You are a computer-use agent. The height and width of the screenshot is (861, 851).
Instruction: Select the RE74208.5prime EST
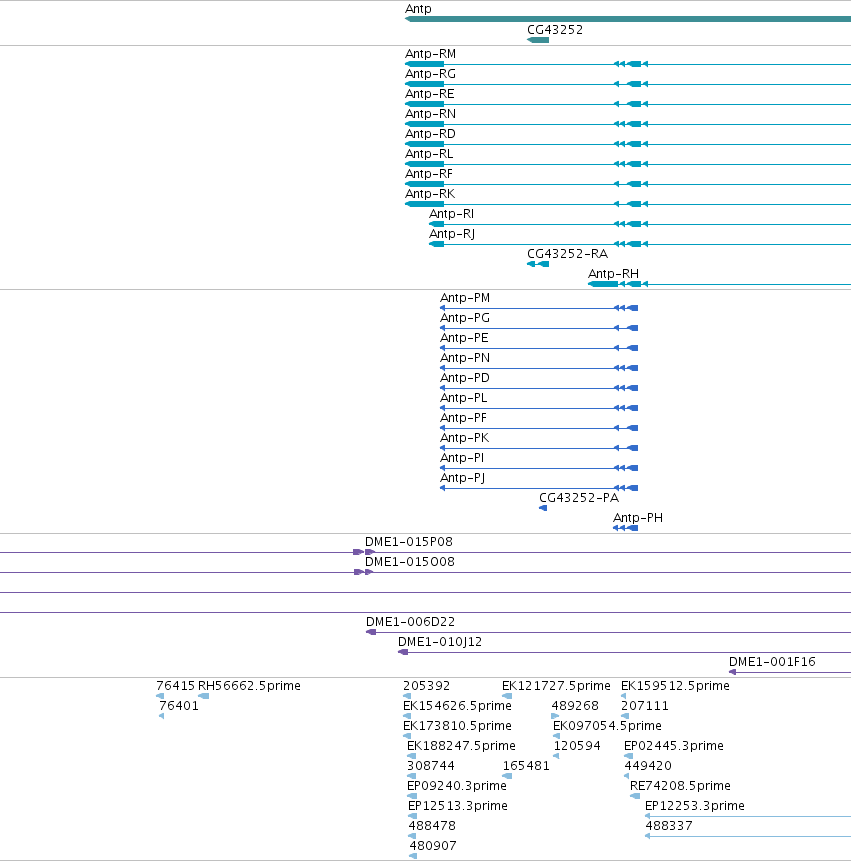pyautogui.click(x=635, y=796)
